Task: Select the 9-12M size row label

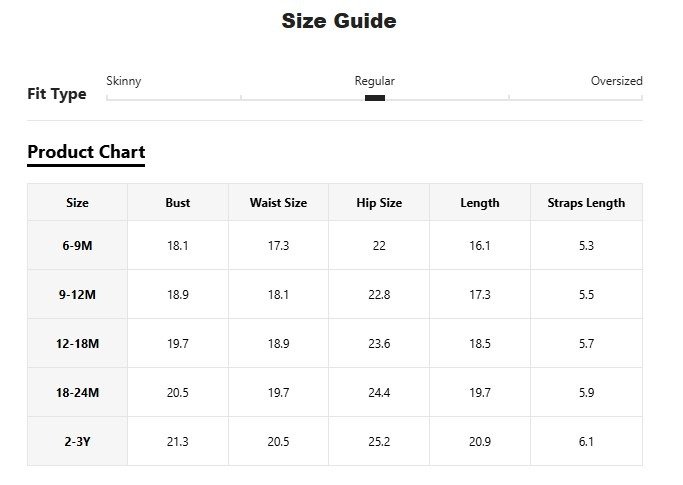Action: [x=77, y=295]
